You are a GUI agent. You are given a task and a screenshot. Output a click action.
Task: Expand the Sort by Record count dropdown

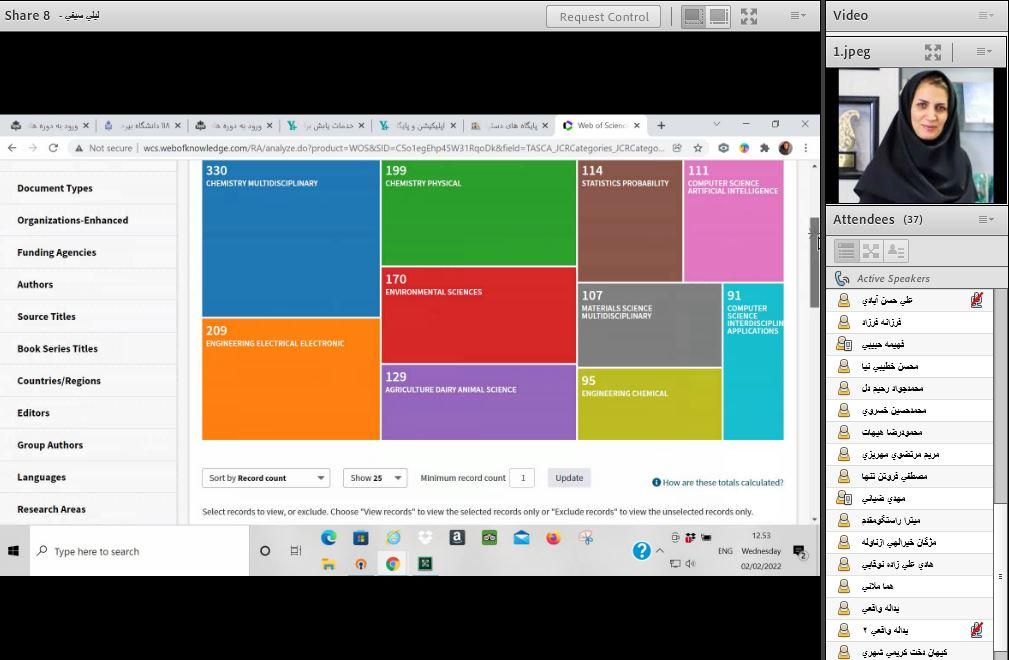tap(265, 478)
